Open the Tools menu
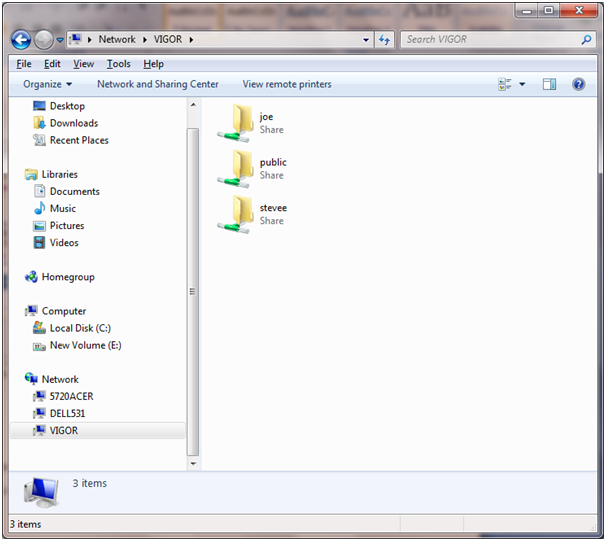The height and width of the screenshot is (541, 606). click(118, 64)
